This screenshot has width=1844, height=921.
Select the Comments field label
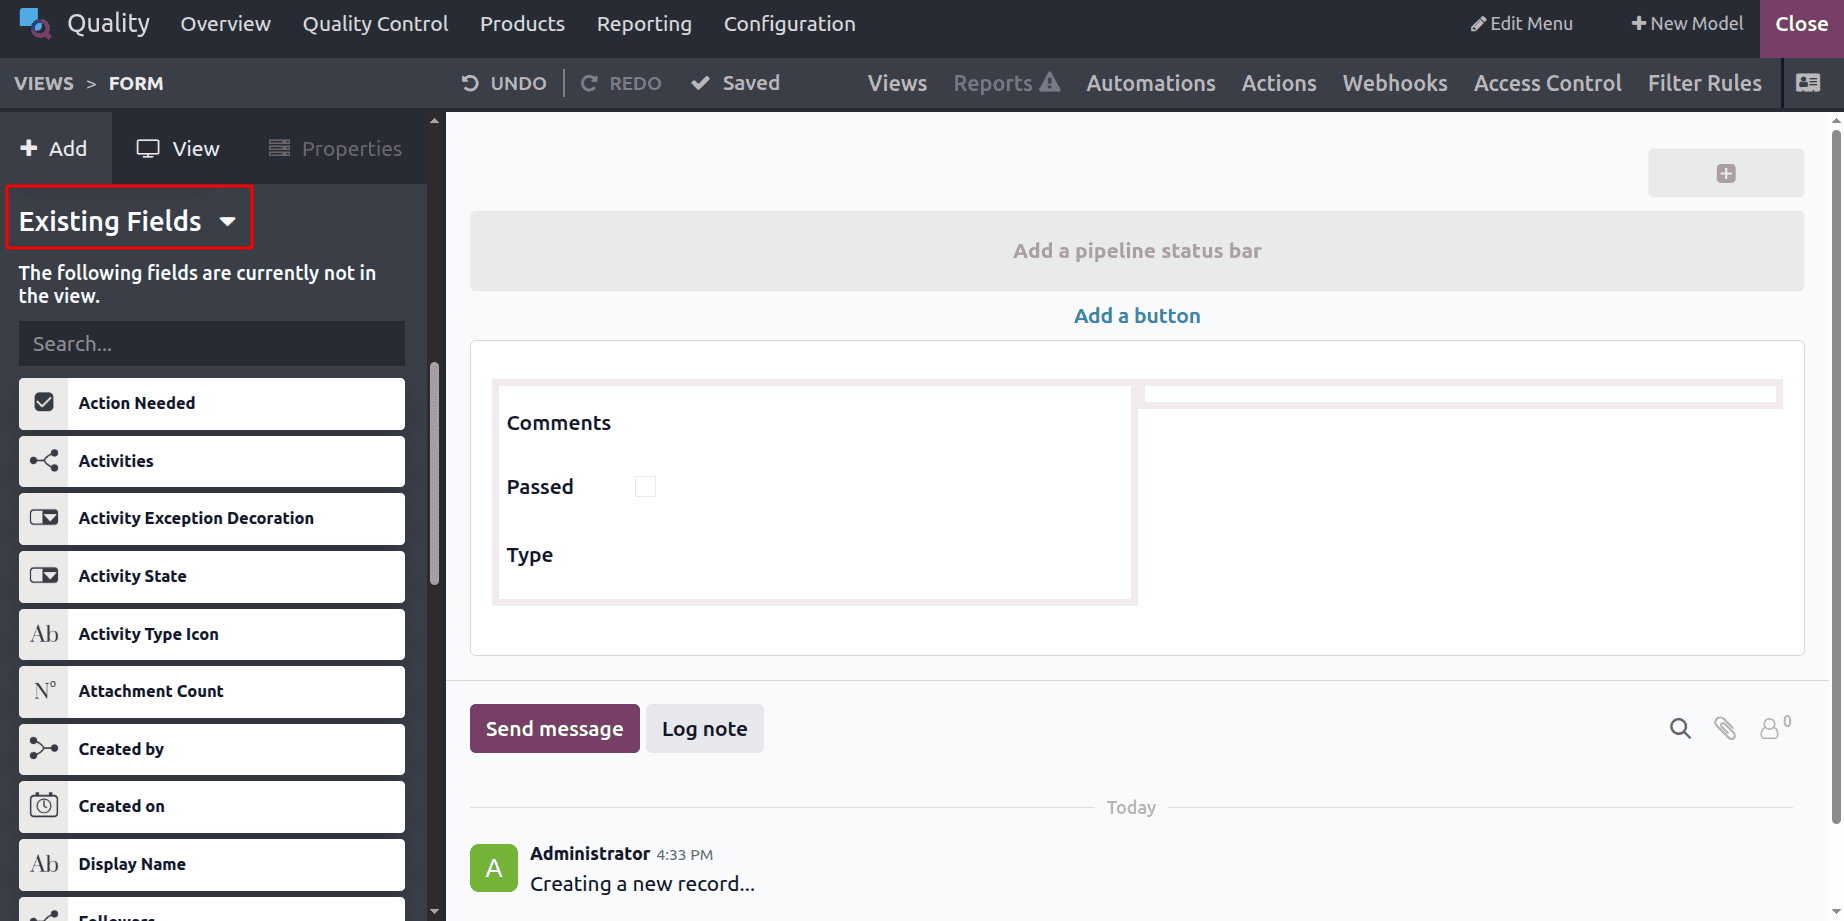point(559,423)
